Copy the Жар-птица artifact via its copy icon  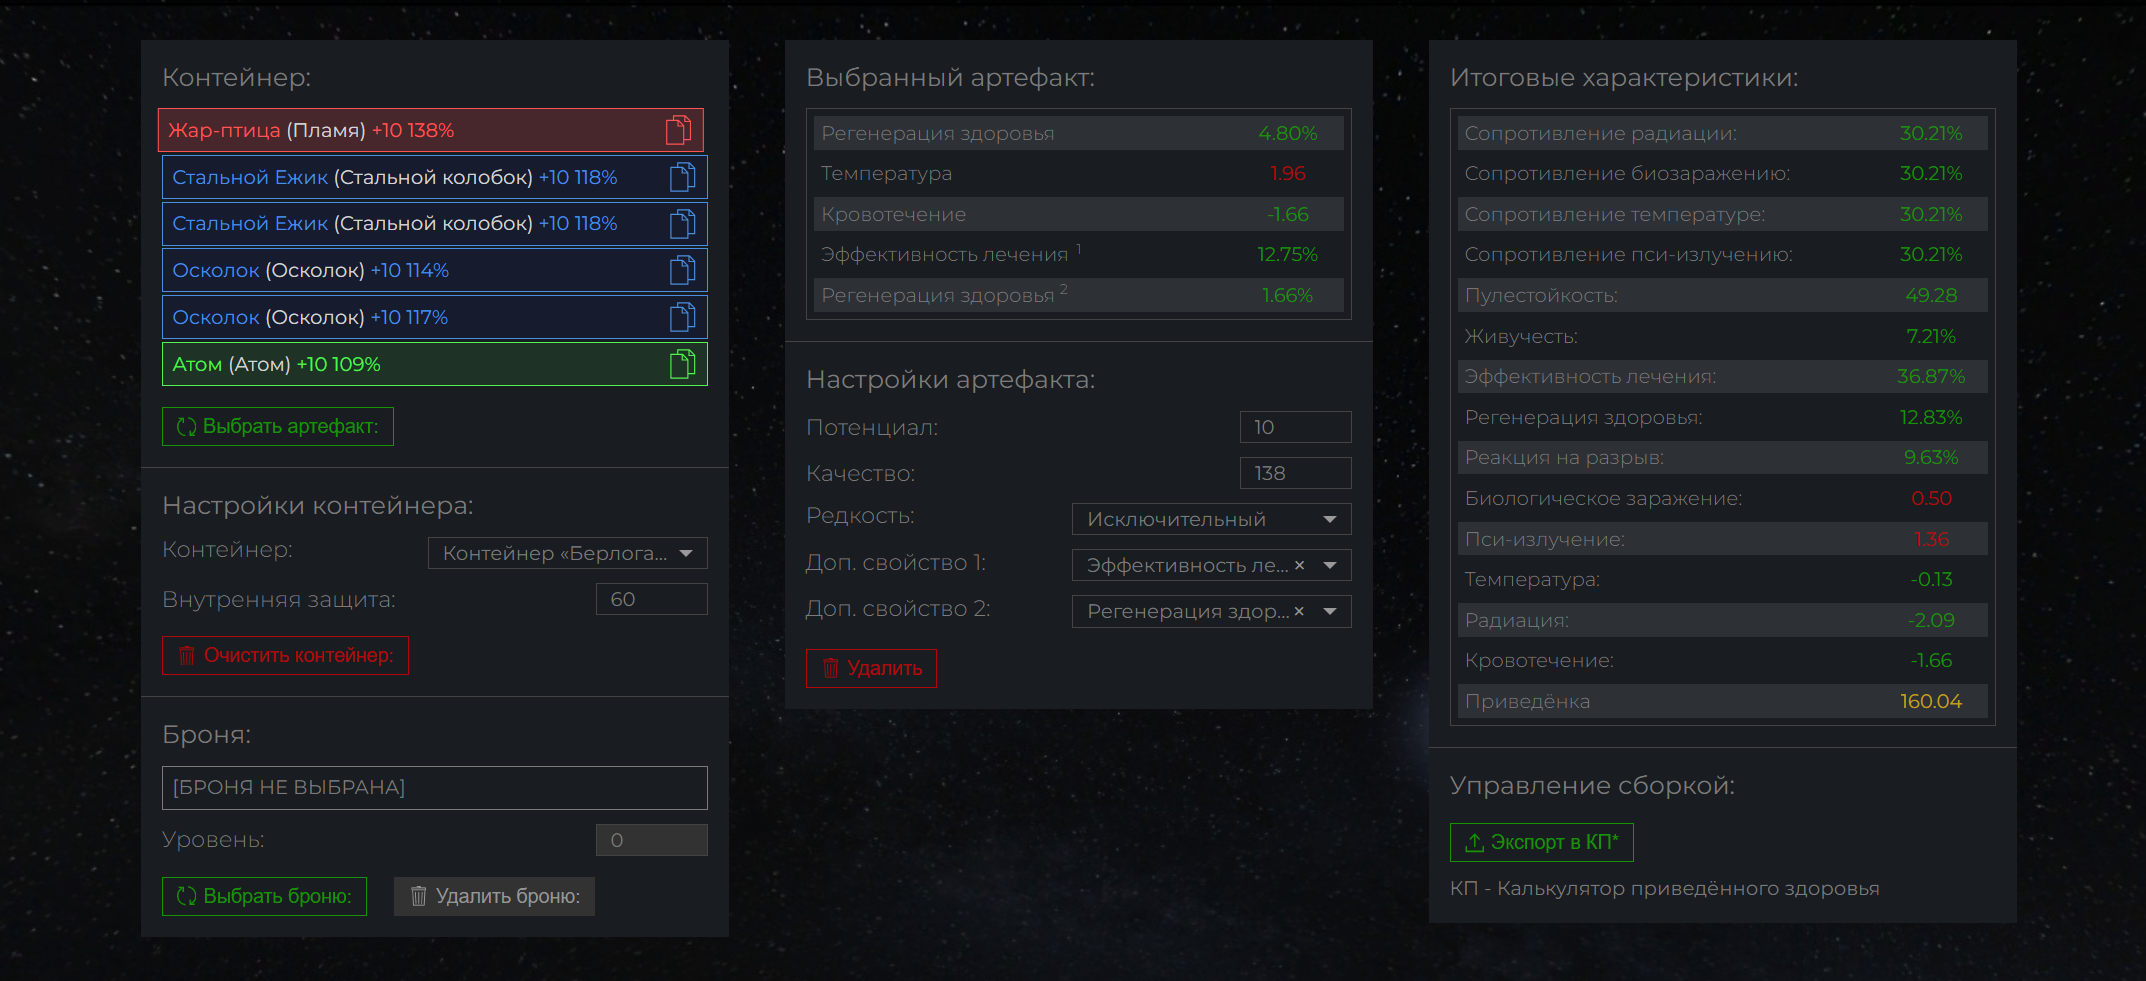[x=679, y=130]
